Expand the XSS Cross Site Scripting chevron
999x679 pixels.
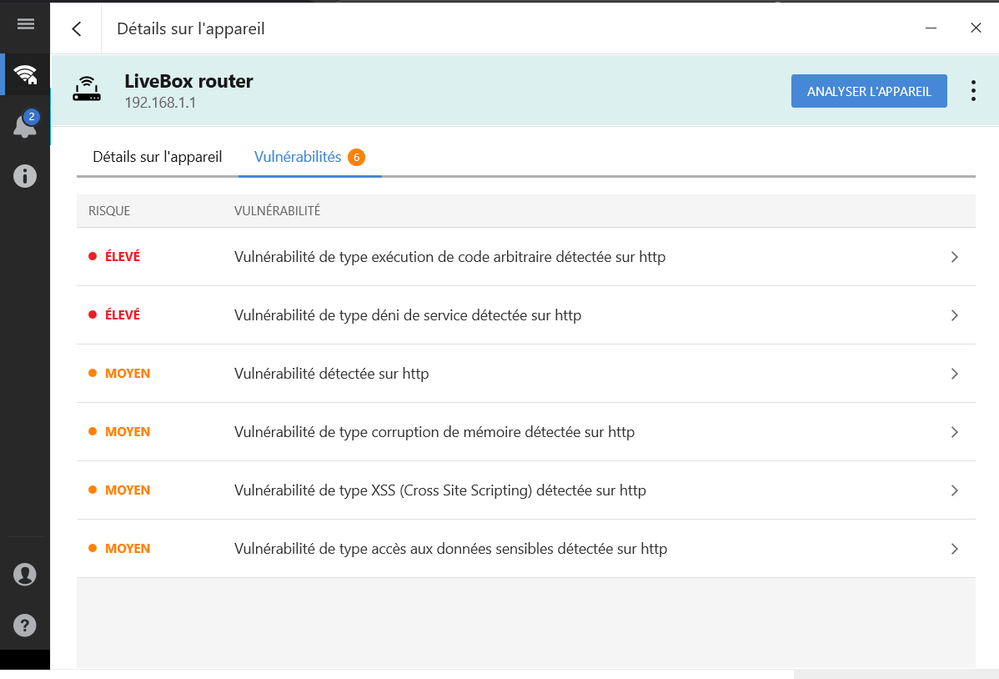coord(954,490)
